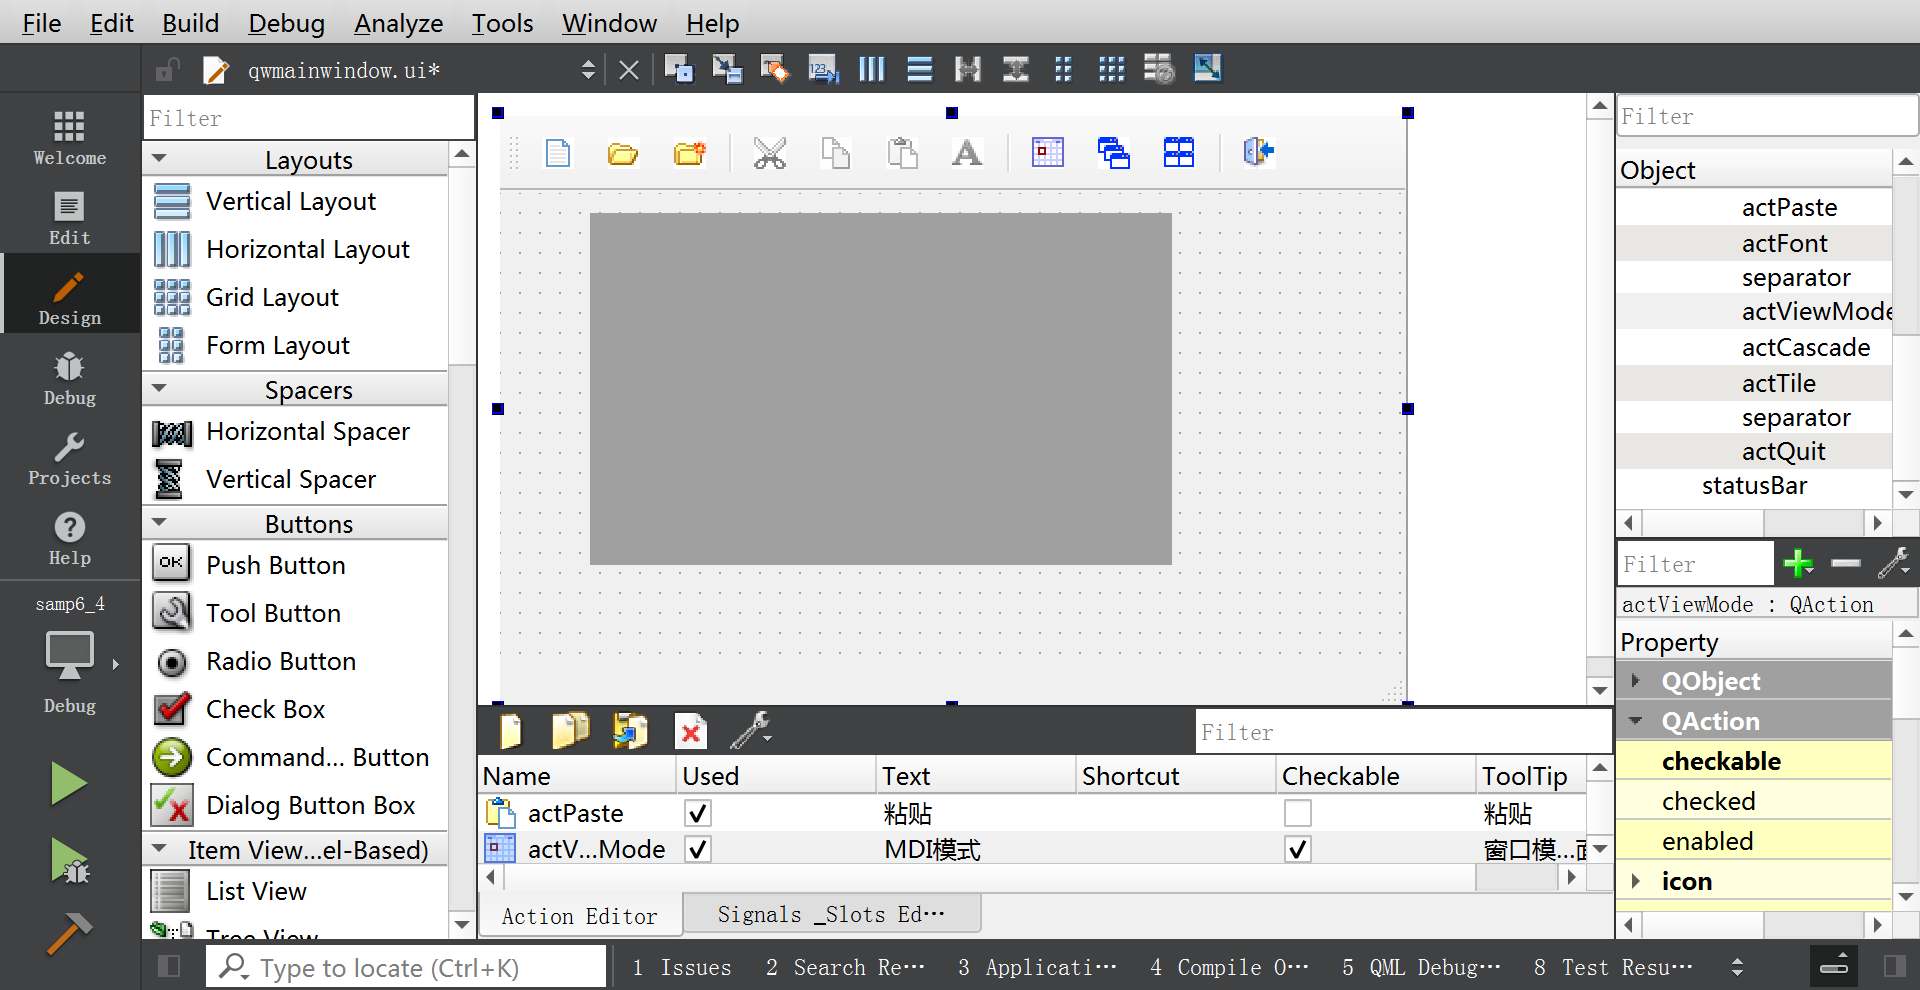Start debugging with run-bug icon
The width and height of the screenshot is (1920, 990).
[69, 861]
